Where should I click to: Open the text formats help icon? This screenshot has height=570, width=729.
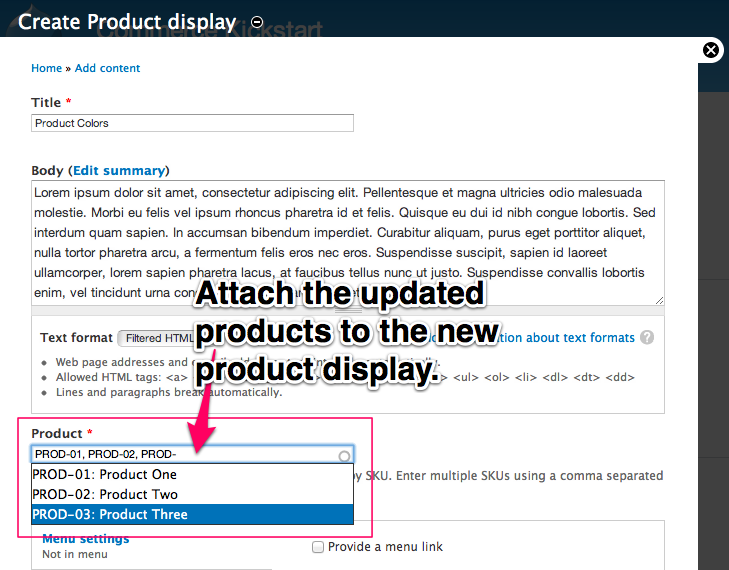point(647,337)
